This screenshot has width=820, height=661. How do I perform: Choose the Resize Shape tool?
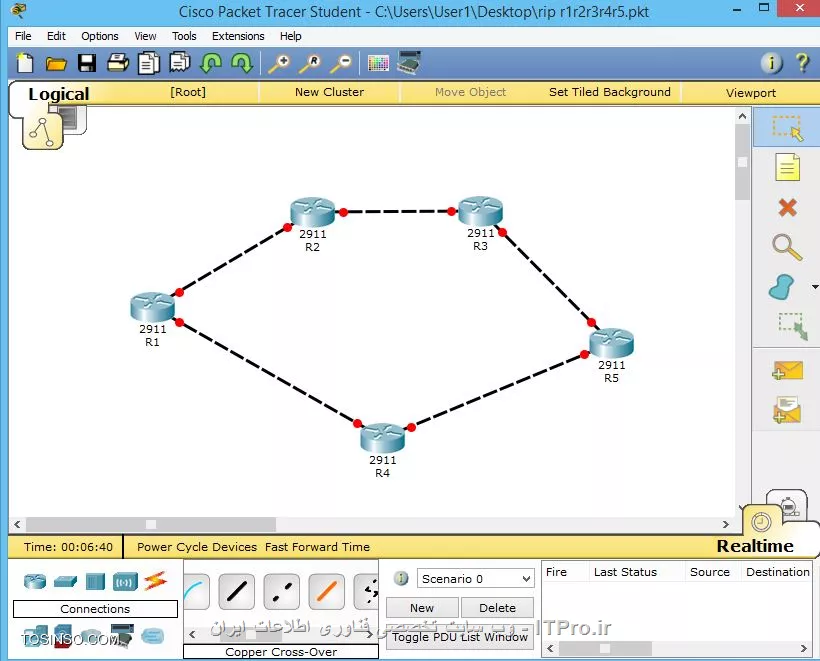coord(792,326)
